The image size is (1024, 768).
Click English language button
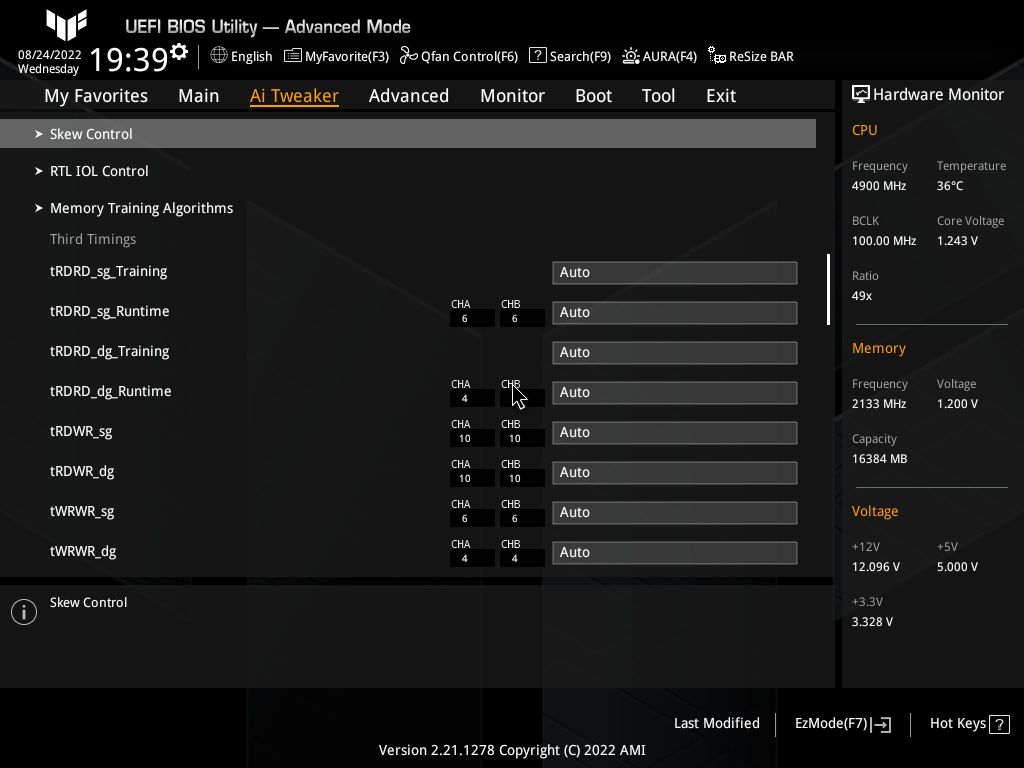click(251, 56)
